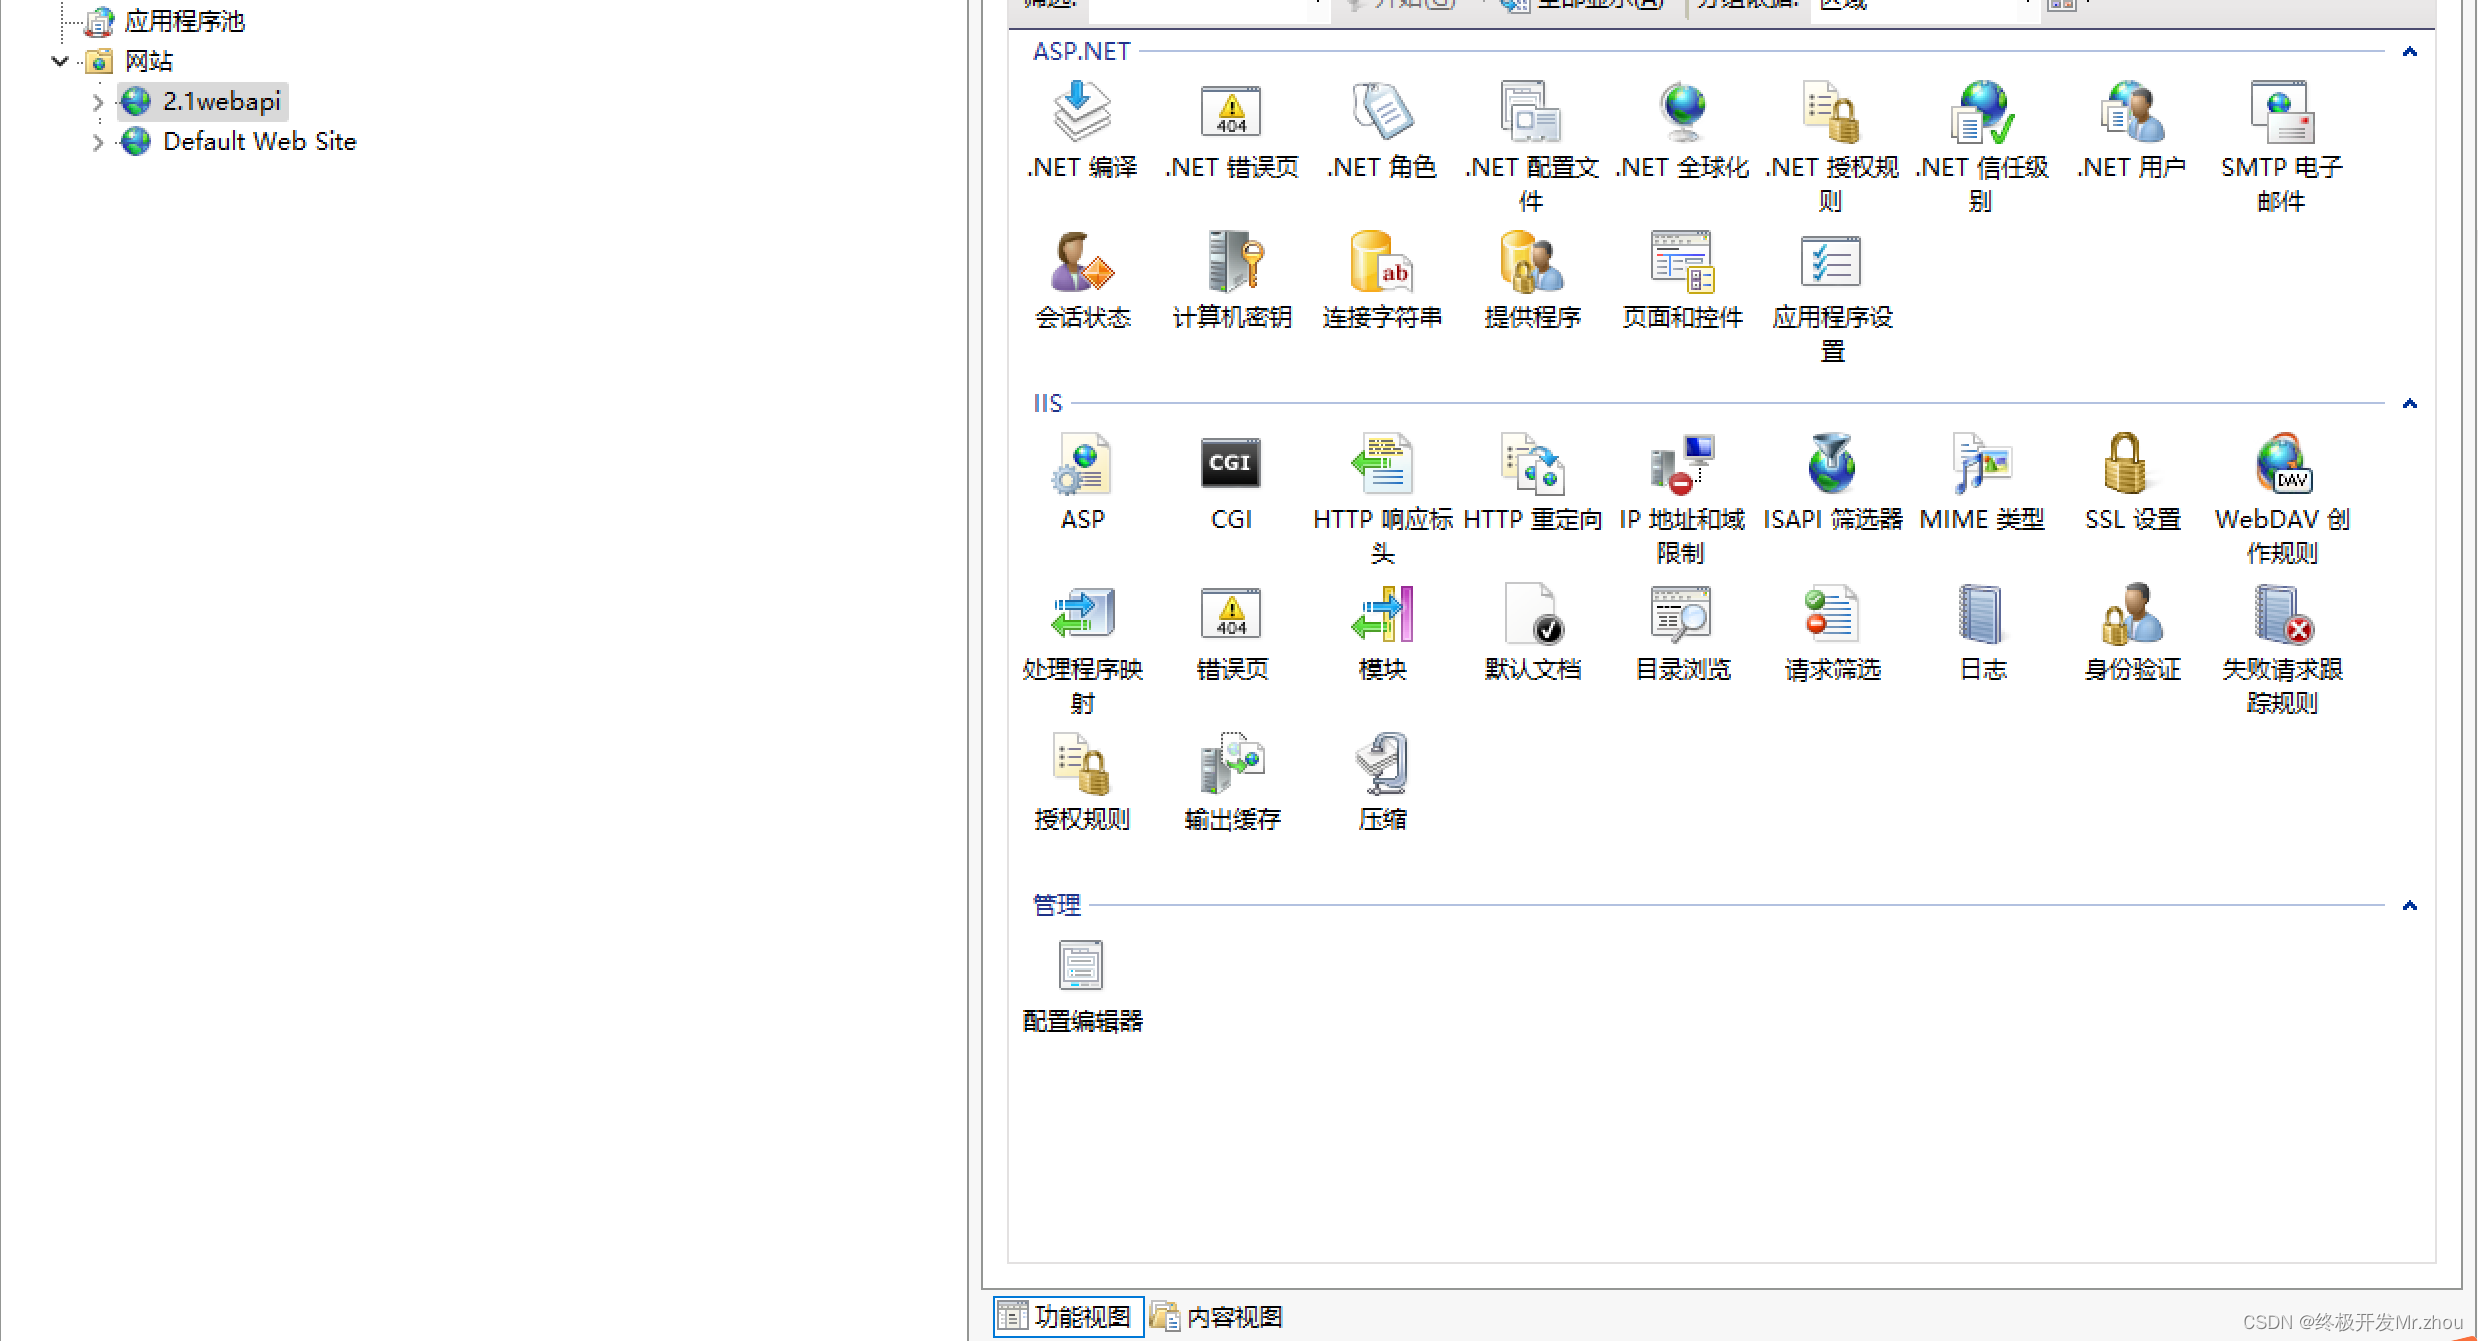2478x1341 pixels.
Task: Open the 提供程序 feature icon
Action: (1531, 262)
